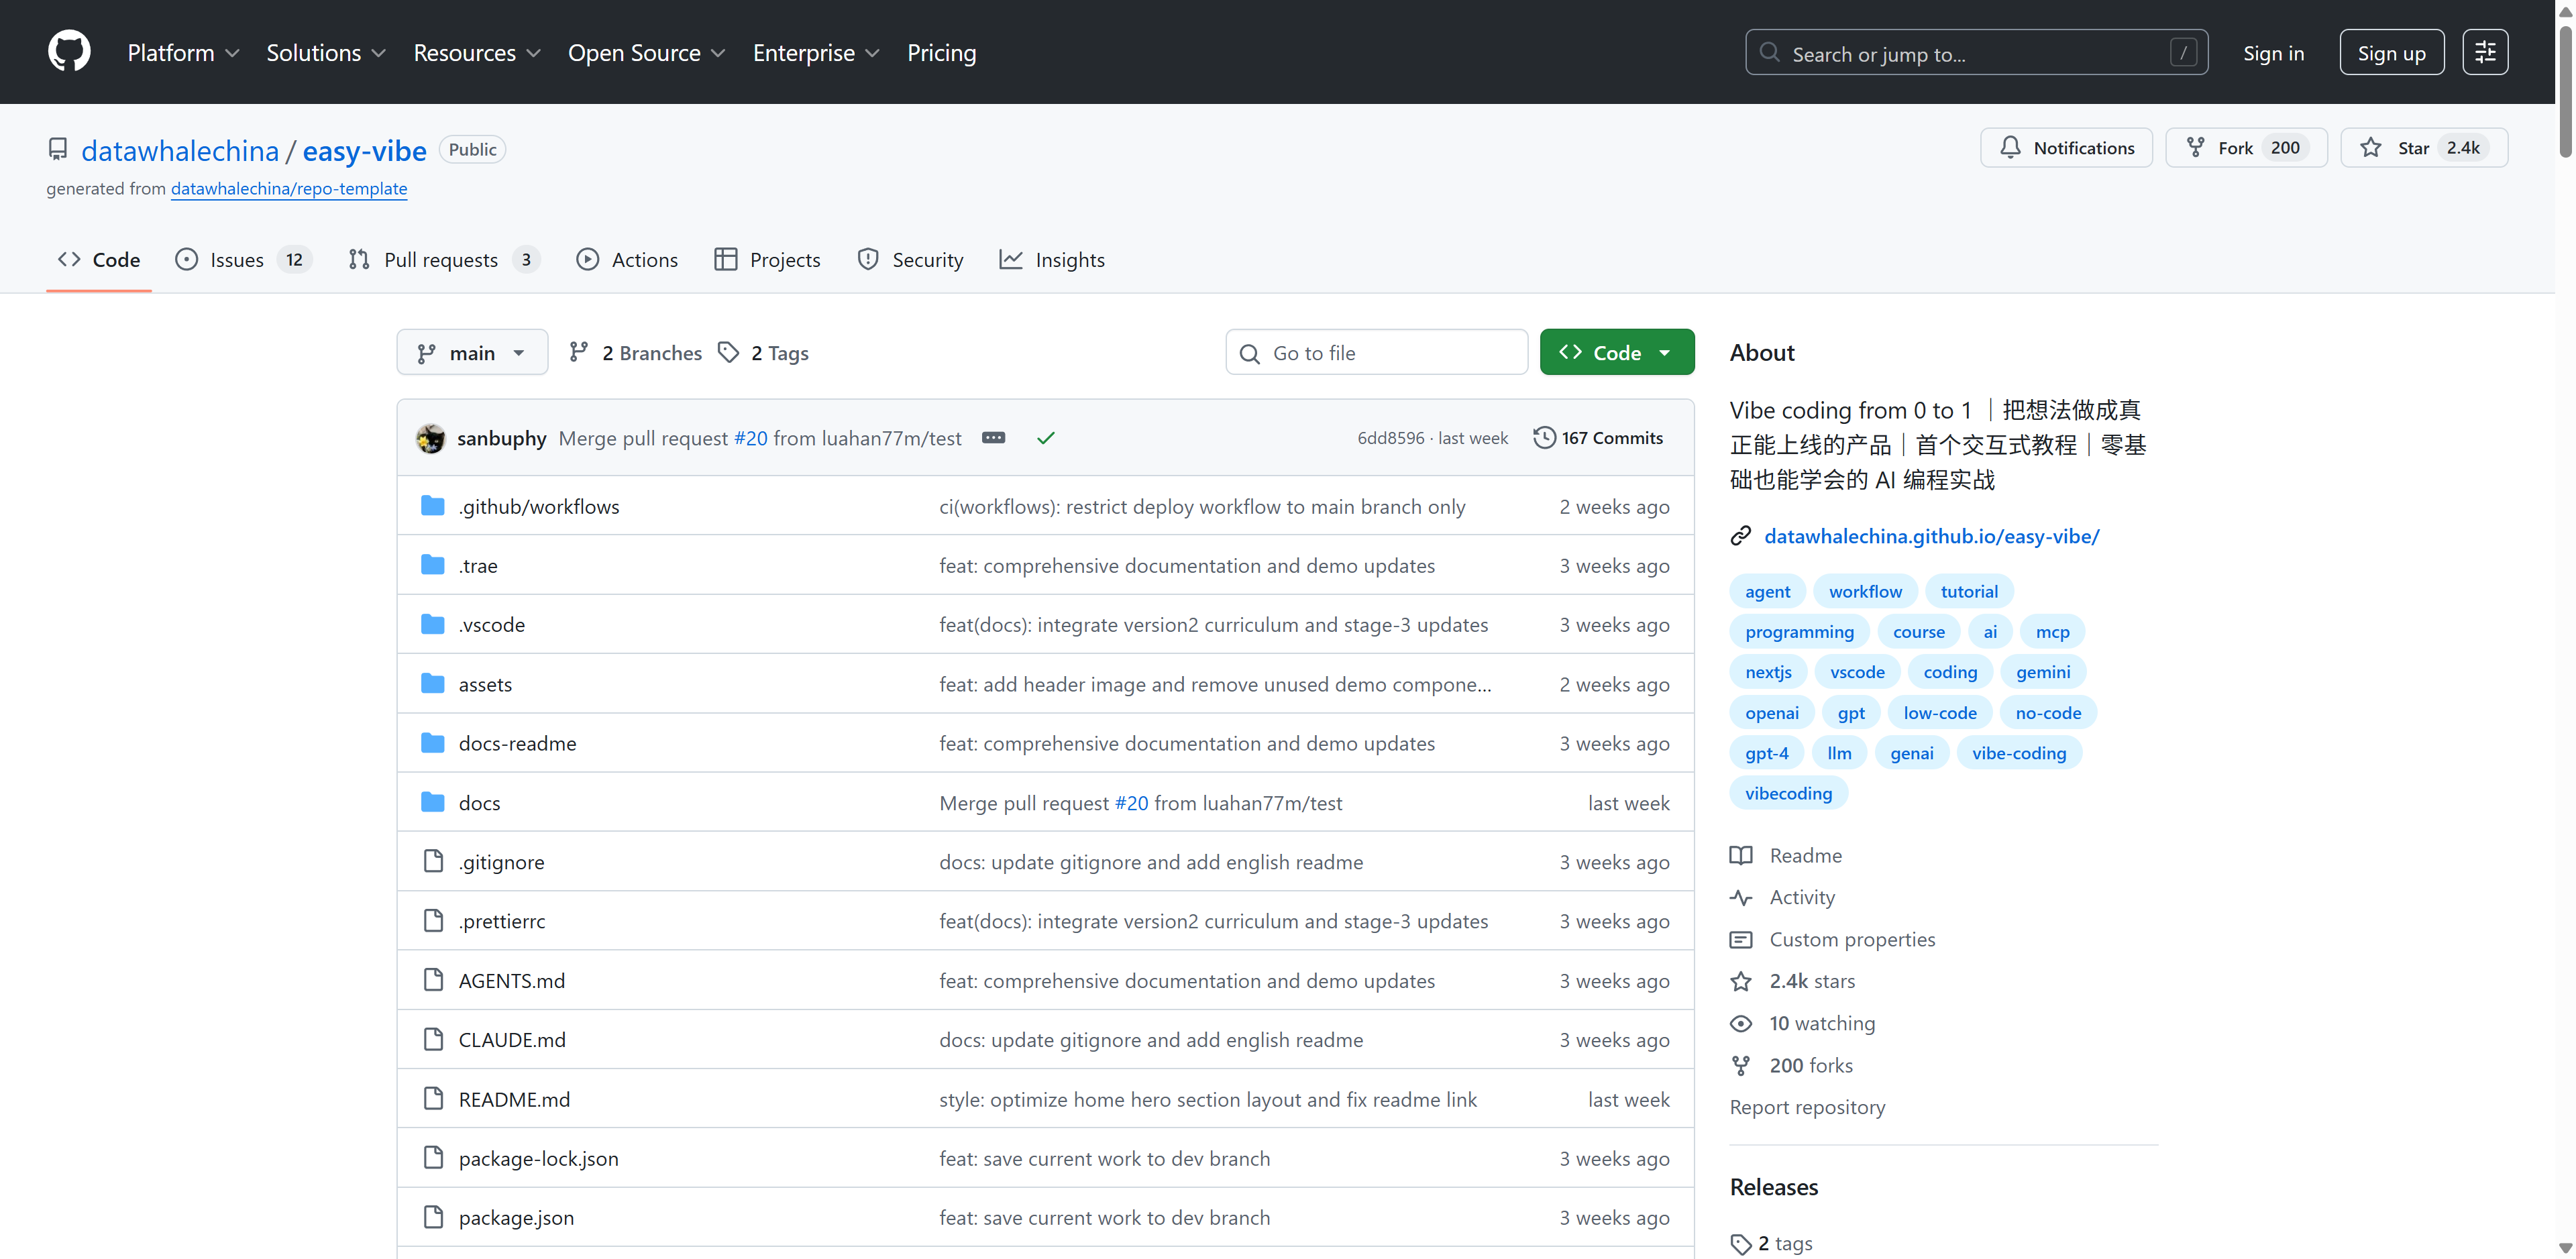Click the green check commit status icon
This screenshot has width=2576, height=1259.
(1045, 438)
